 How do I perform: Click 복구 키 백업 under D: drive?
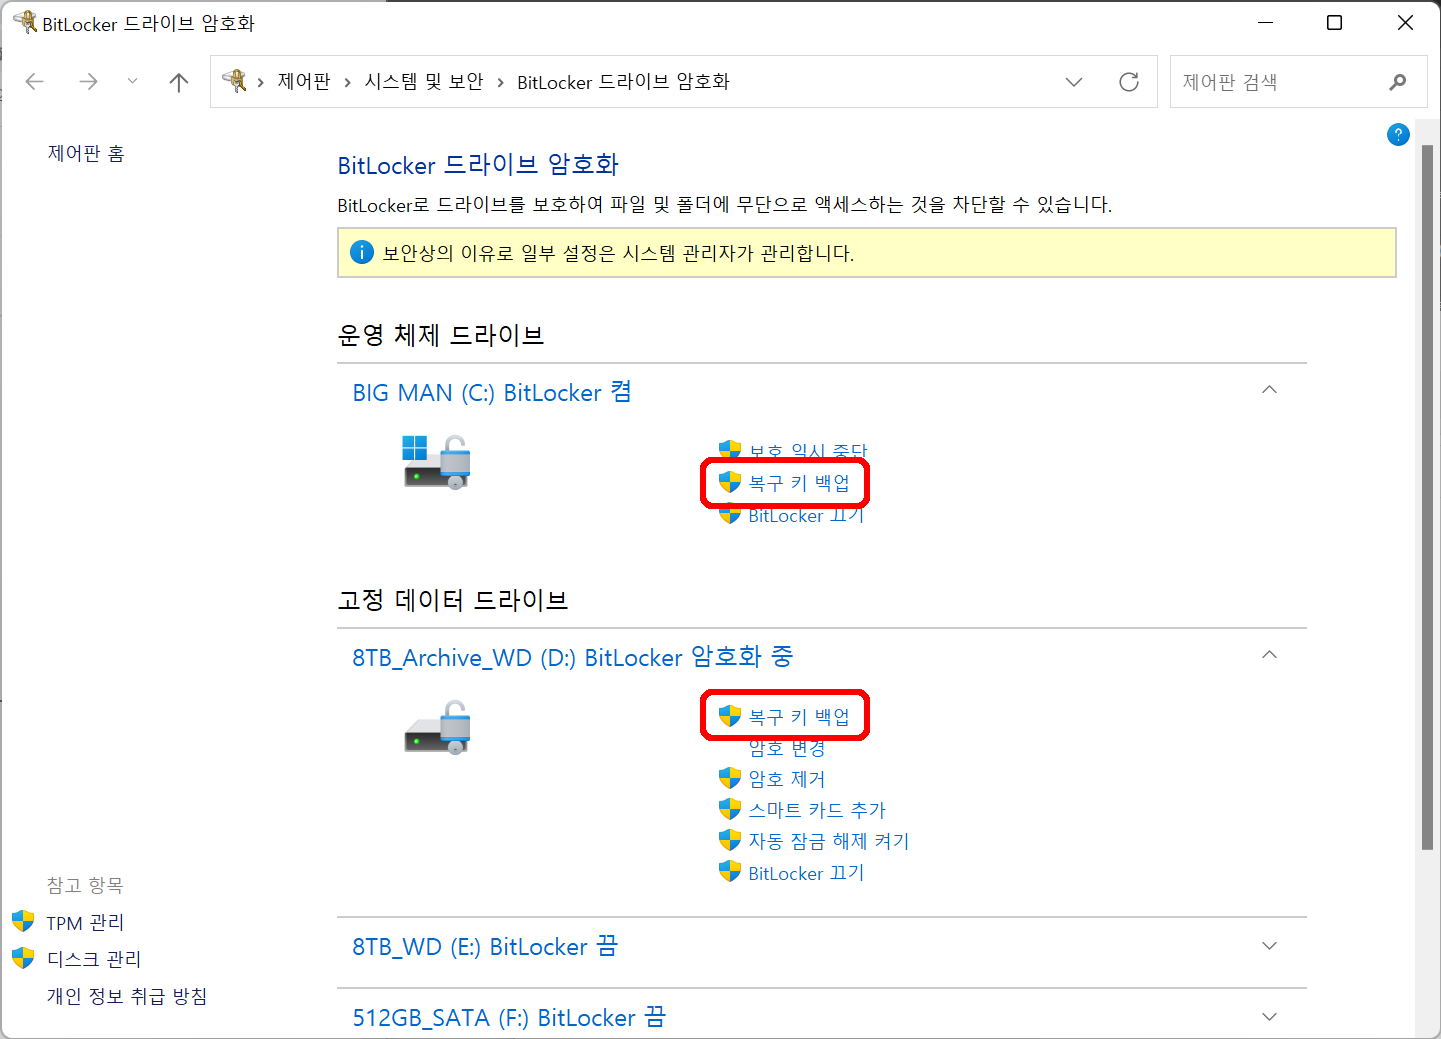(x=799, y=717)
